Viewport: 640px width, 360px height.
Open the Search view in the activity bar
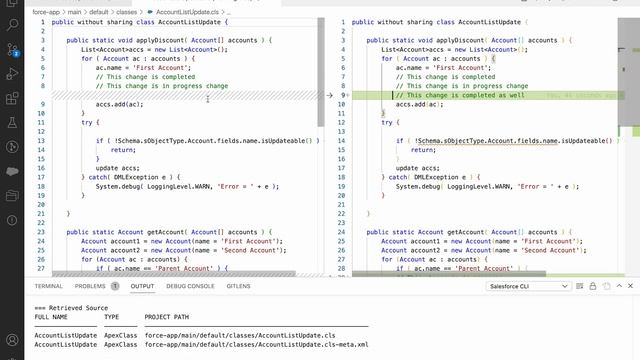pos(12,25)
